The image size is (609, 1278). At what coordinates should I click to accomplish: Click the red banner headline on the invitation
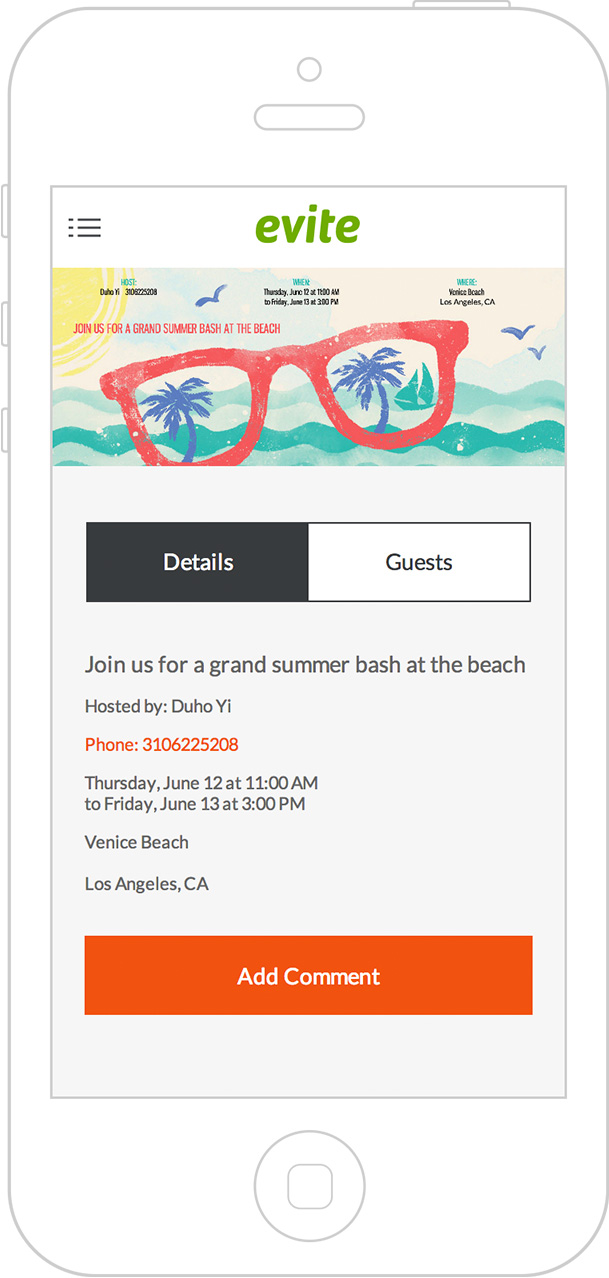(177, 328)
